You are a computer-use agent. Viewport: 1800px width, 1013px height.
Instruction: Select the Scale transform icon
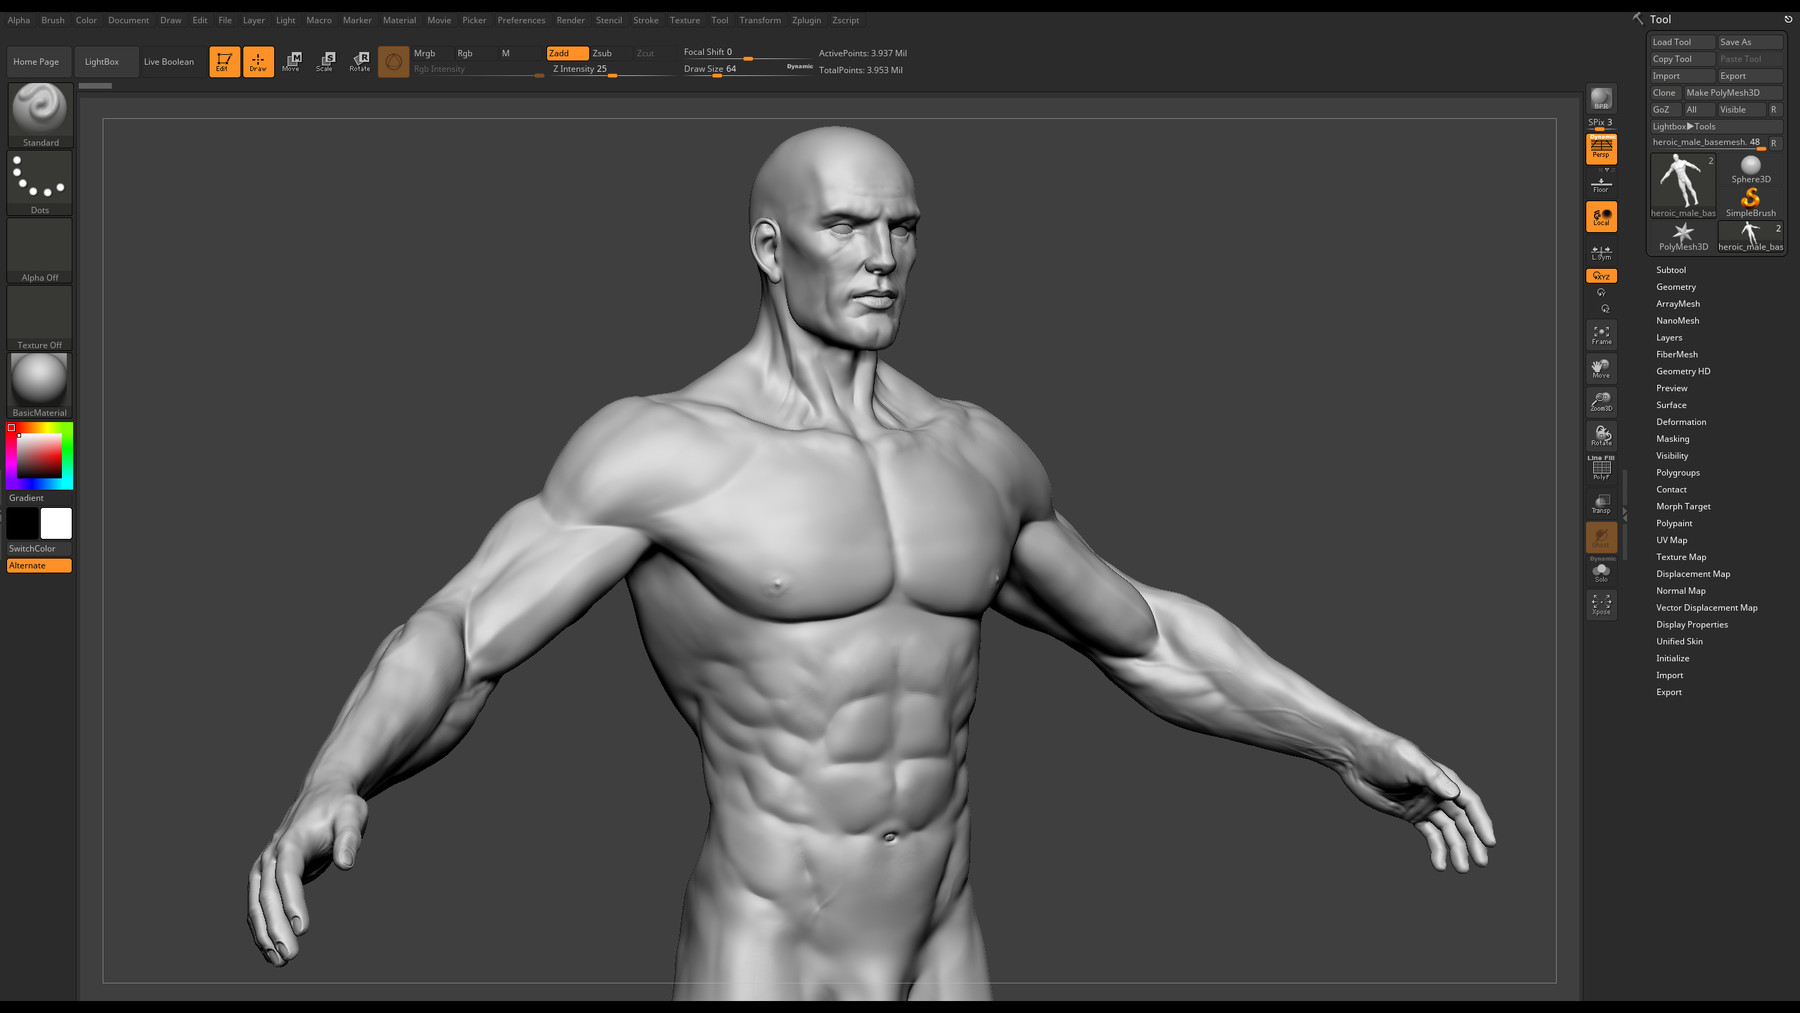(x=326, y=61)
